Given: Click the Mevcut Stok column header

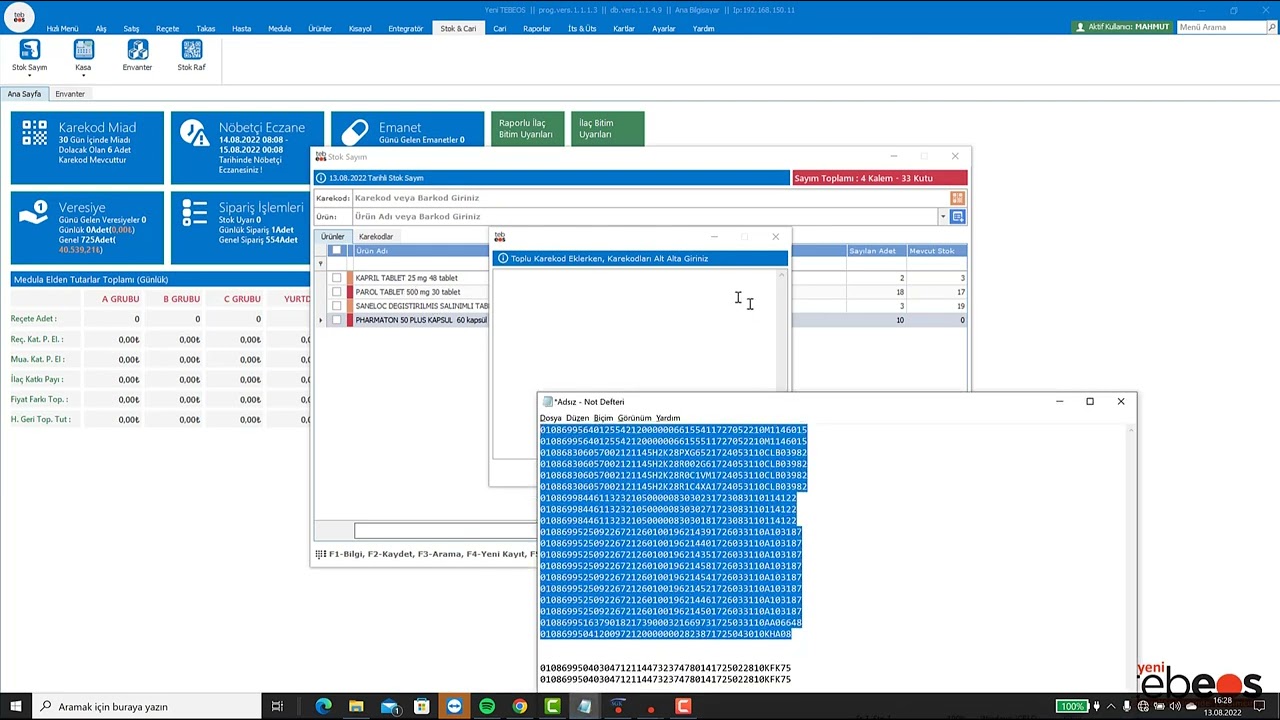Looking at the screenshot, I should [935, 251].
